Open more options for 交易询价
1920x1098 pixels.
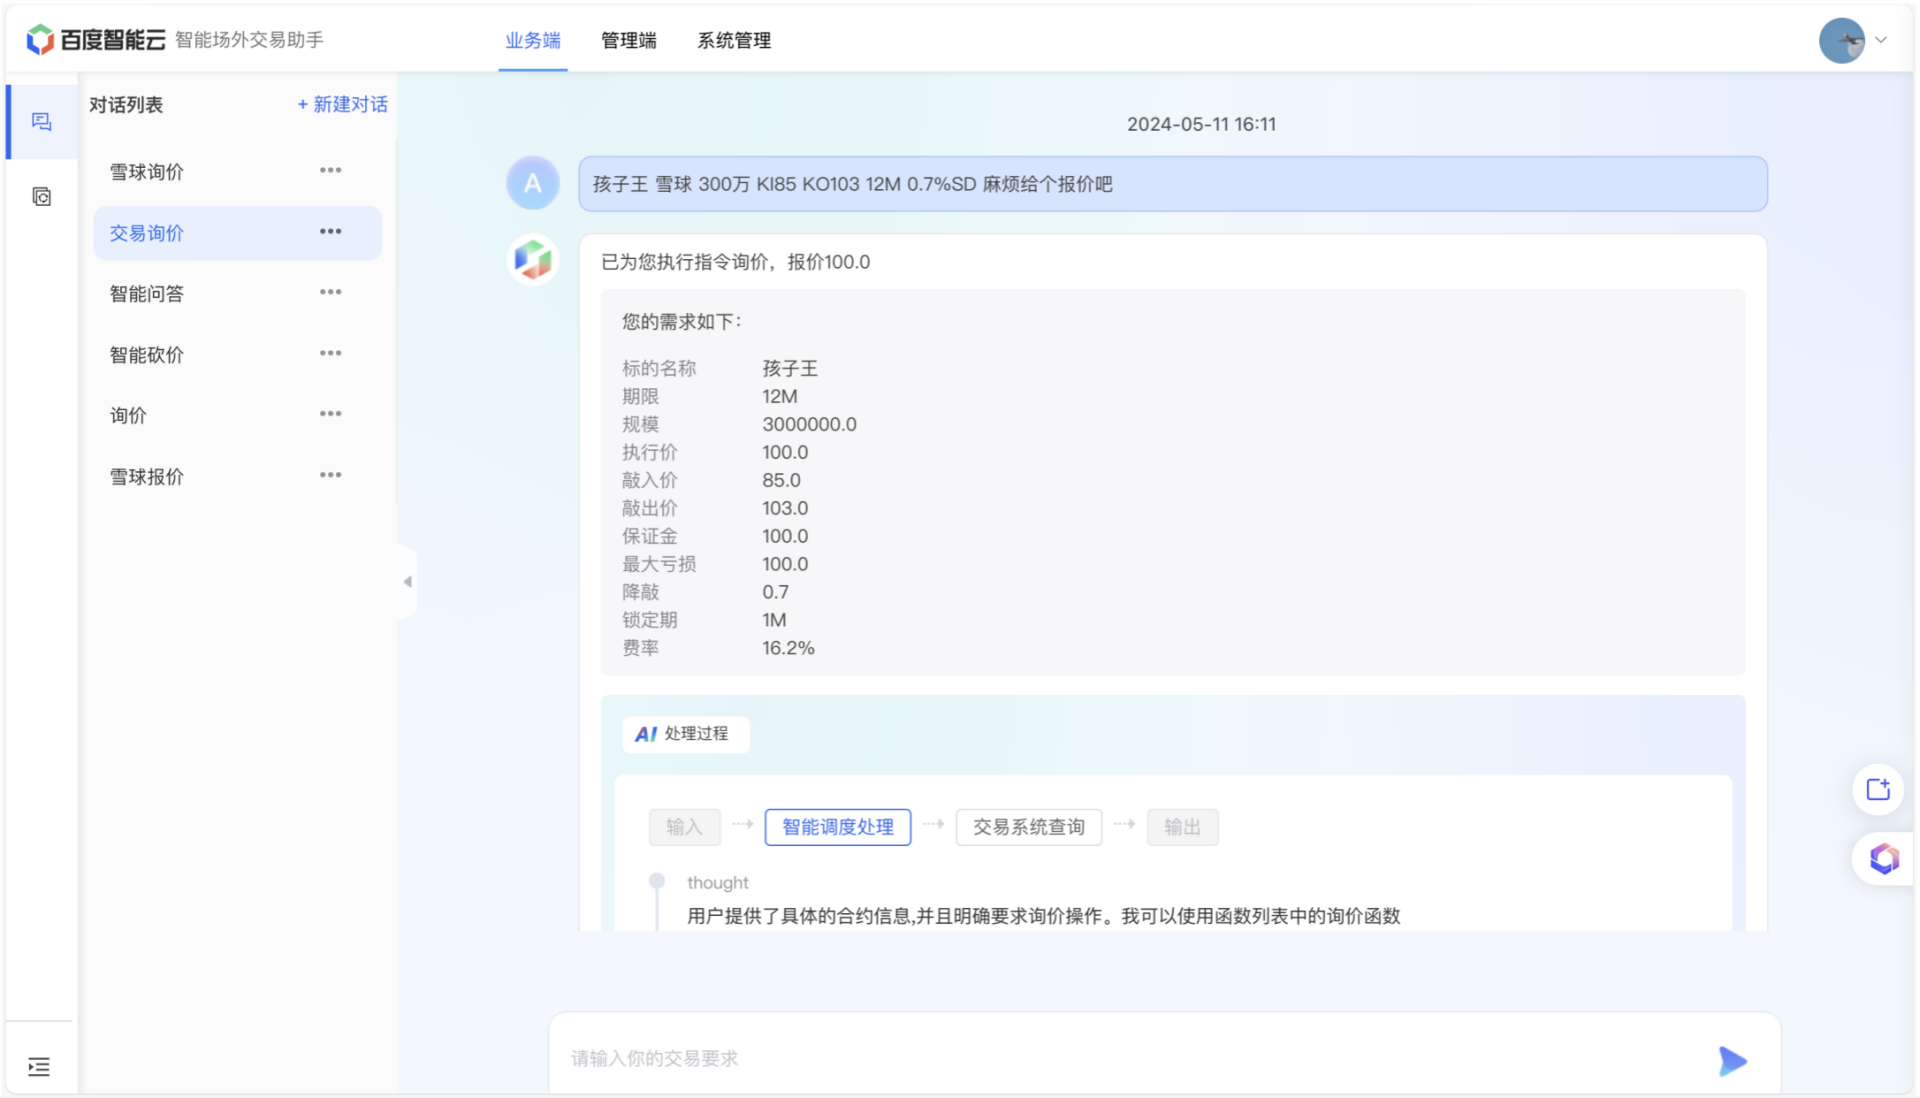(x=331, y=232)
